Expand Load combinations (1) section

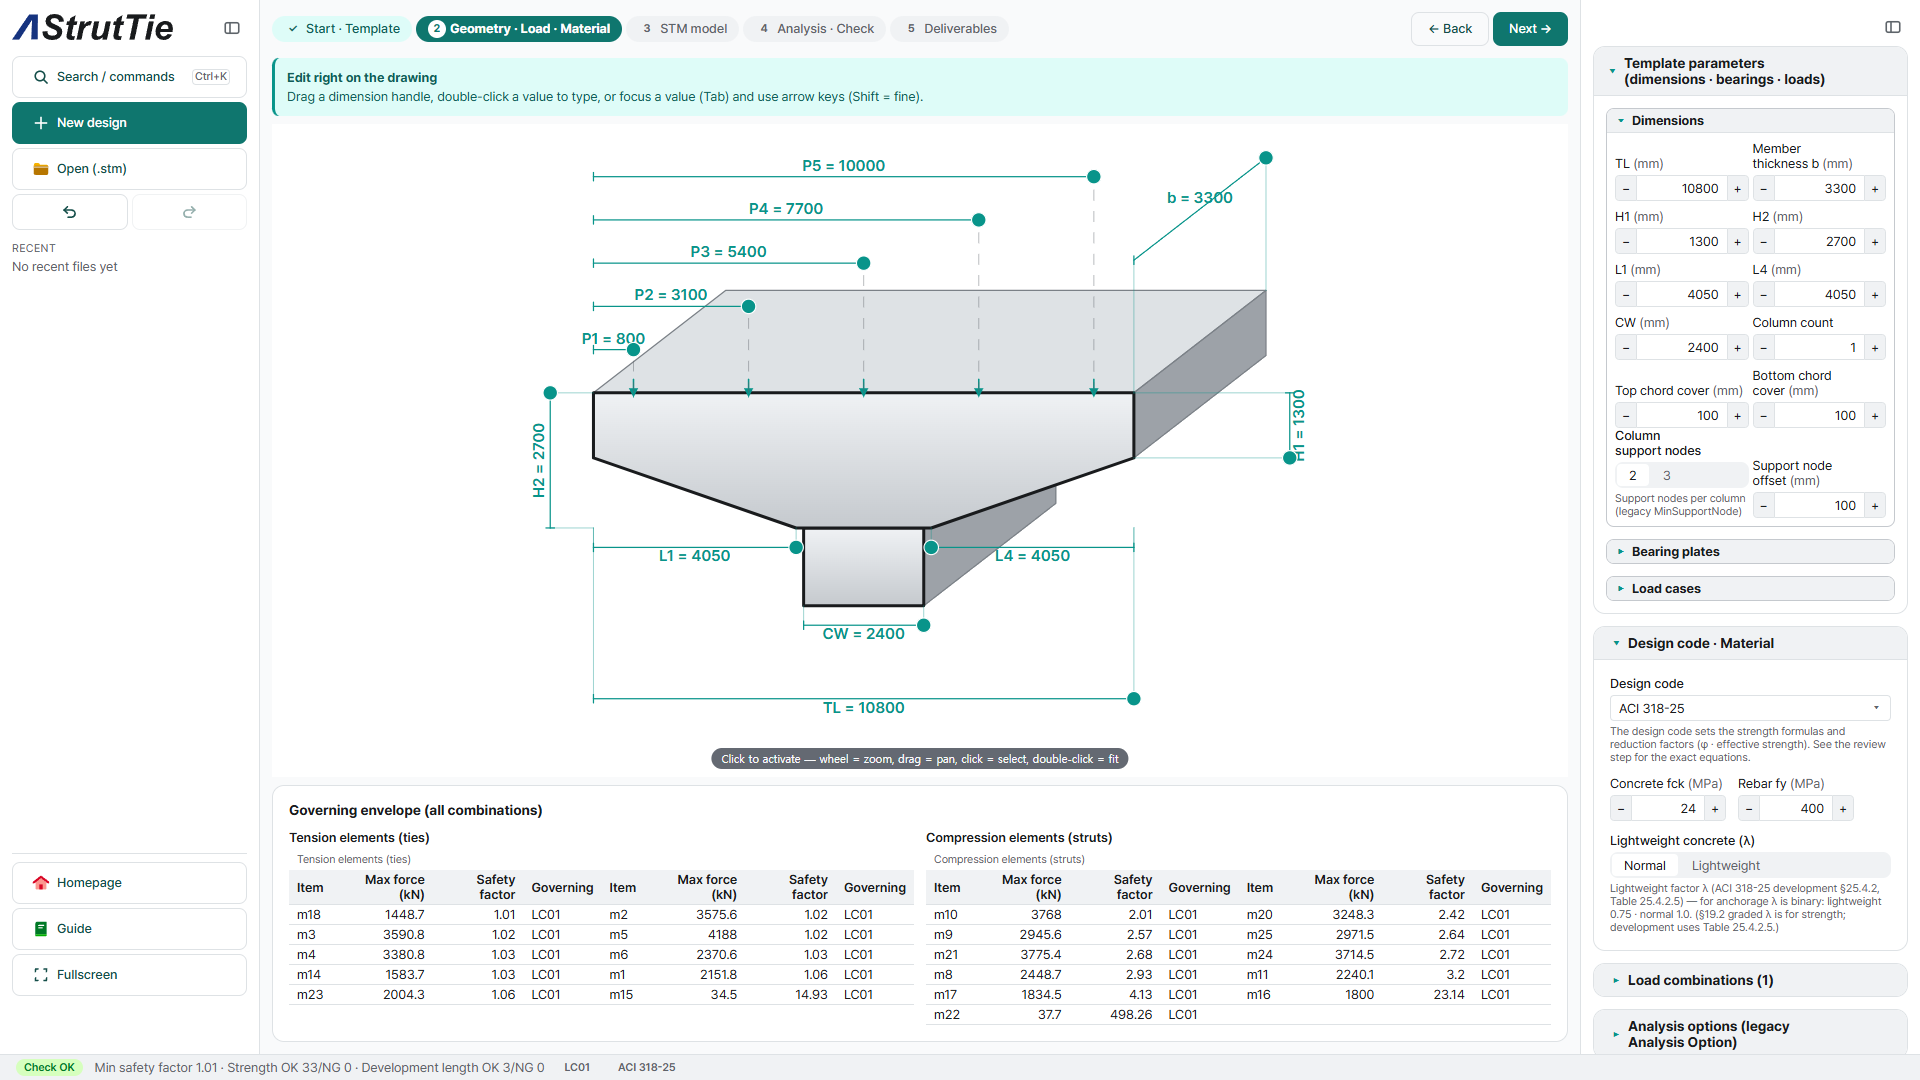[x=1750, y=981]
